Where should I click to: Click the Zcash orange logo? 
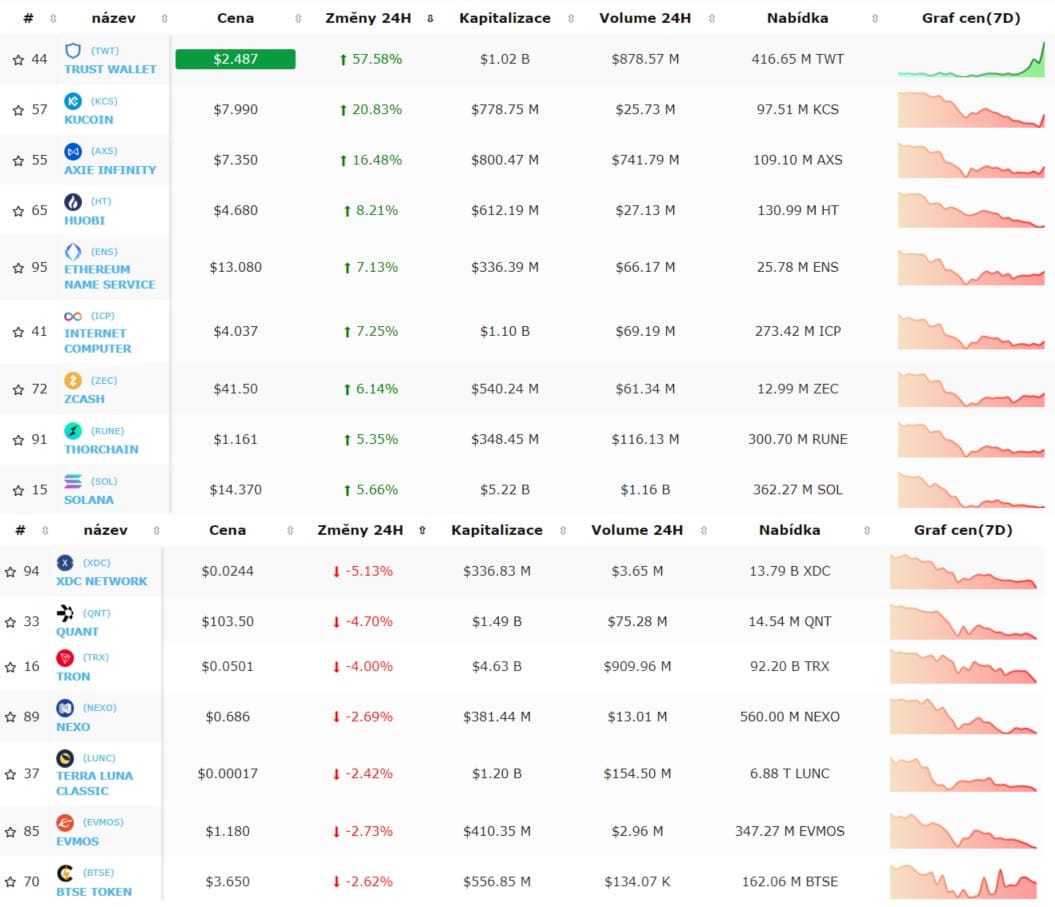click(x=73, y=381)
